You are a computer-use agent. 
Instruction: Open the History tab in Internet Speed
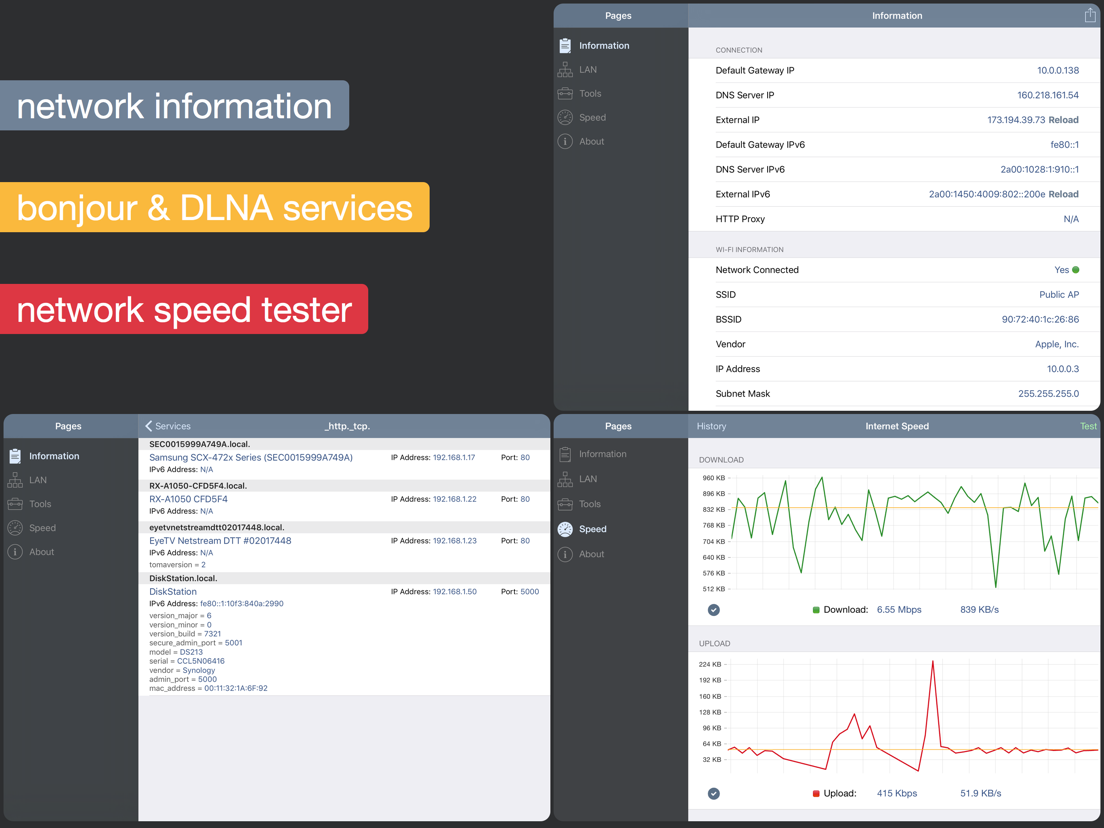[x=711, y=426]
